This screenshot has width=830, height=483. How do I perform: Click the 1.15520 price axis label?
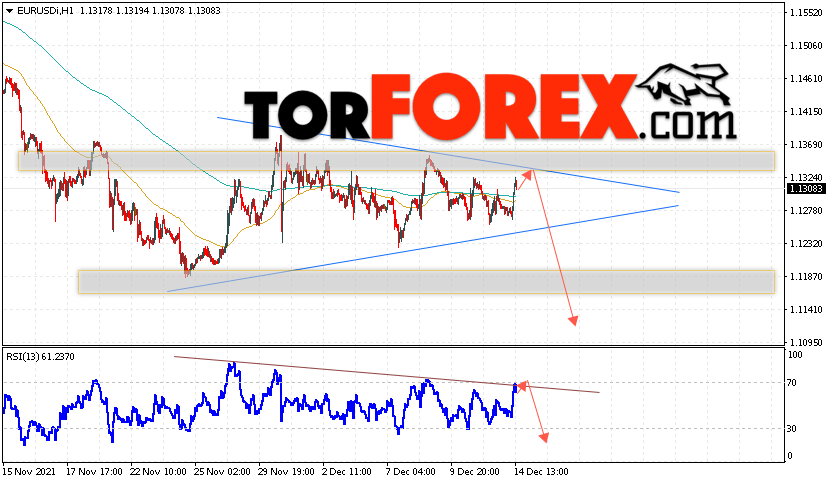(806, 12)
